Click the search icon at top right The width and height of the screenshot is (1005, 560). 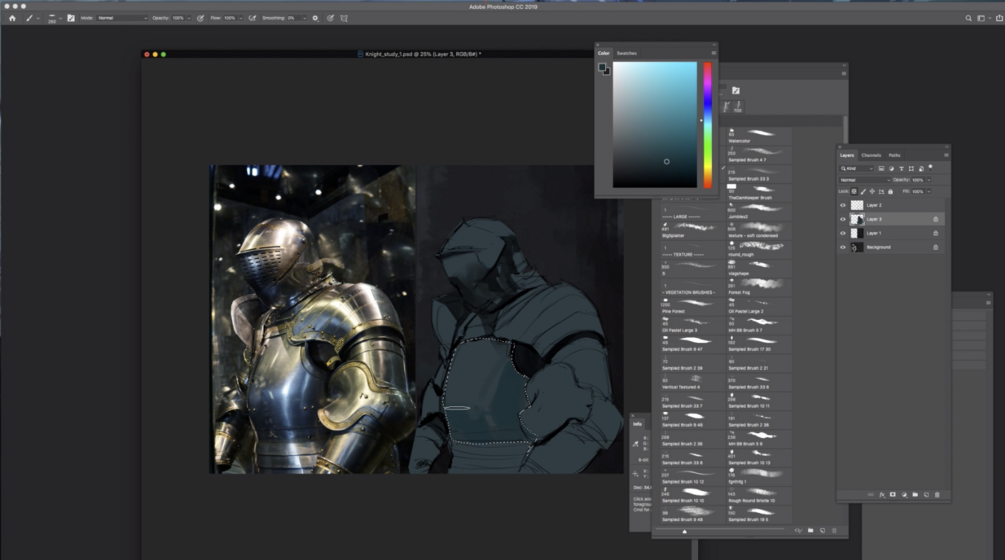pyautogui.click(x=968, y=18)
